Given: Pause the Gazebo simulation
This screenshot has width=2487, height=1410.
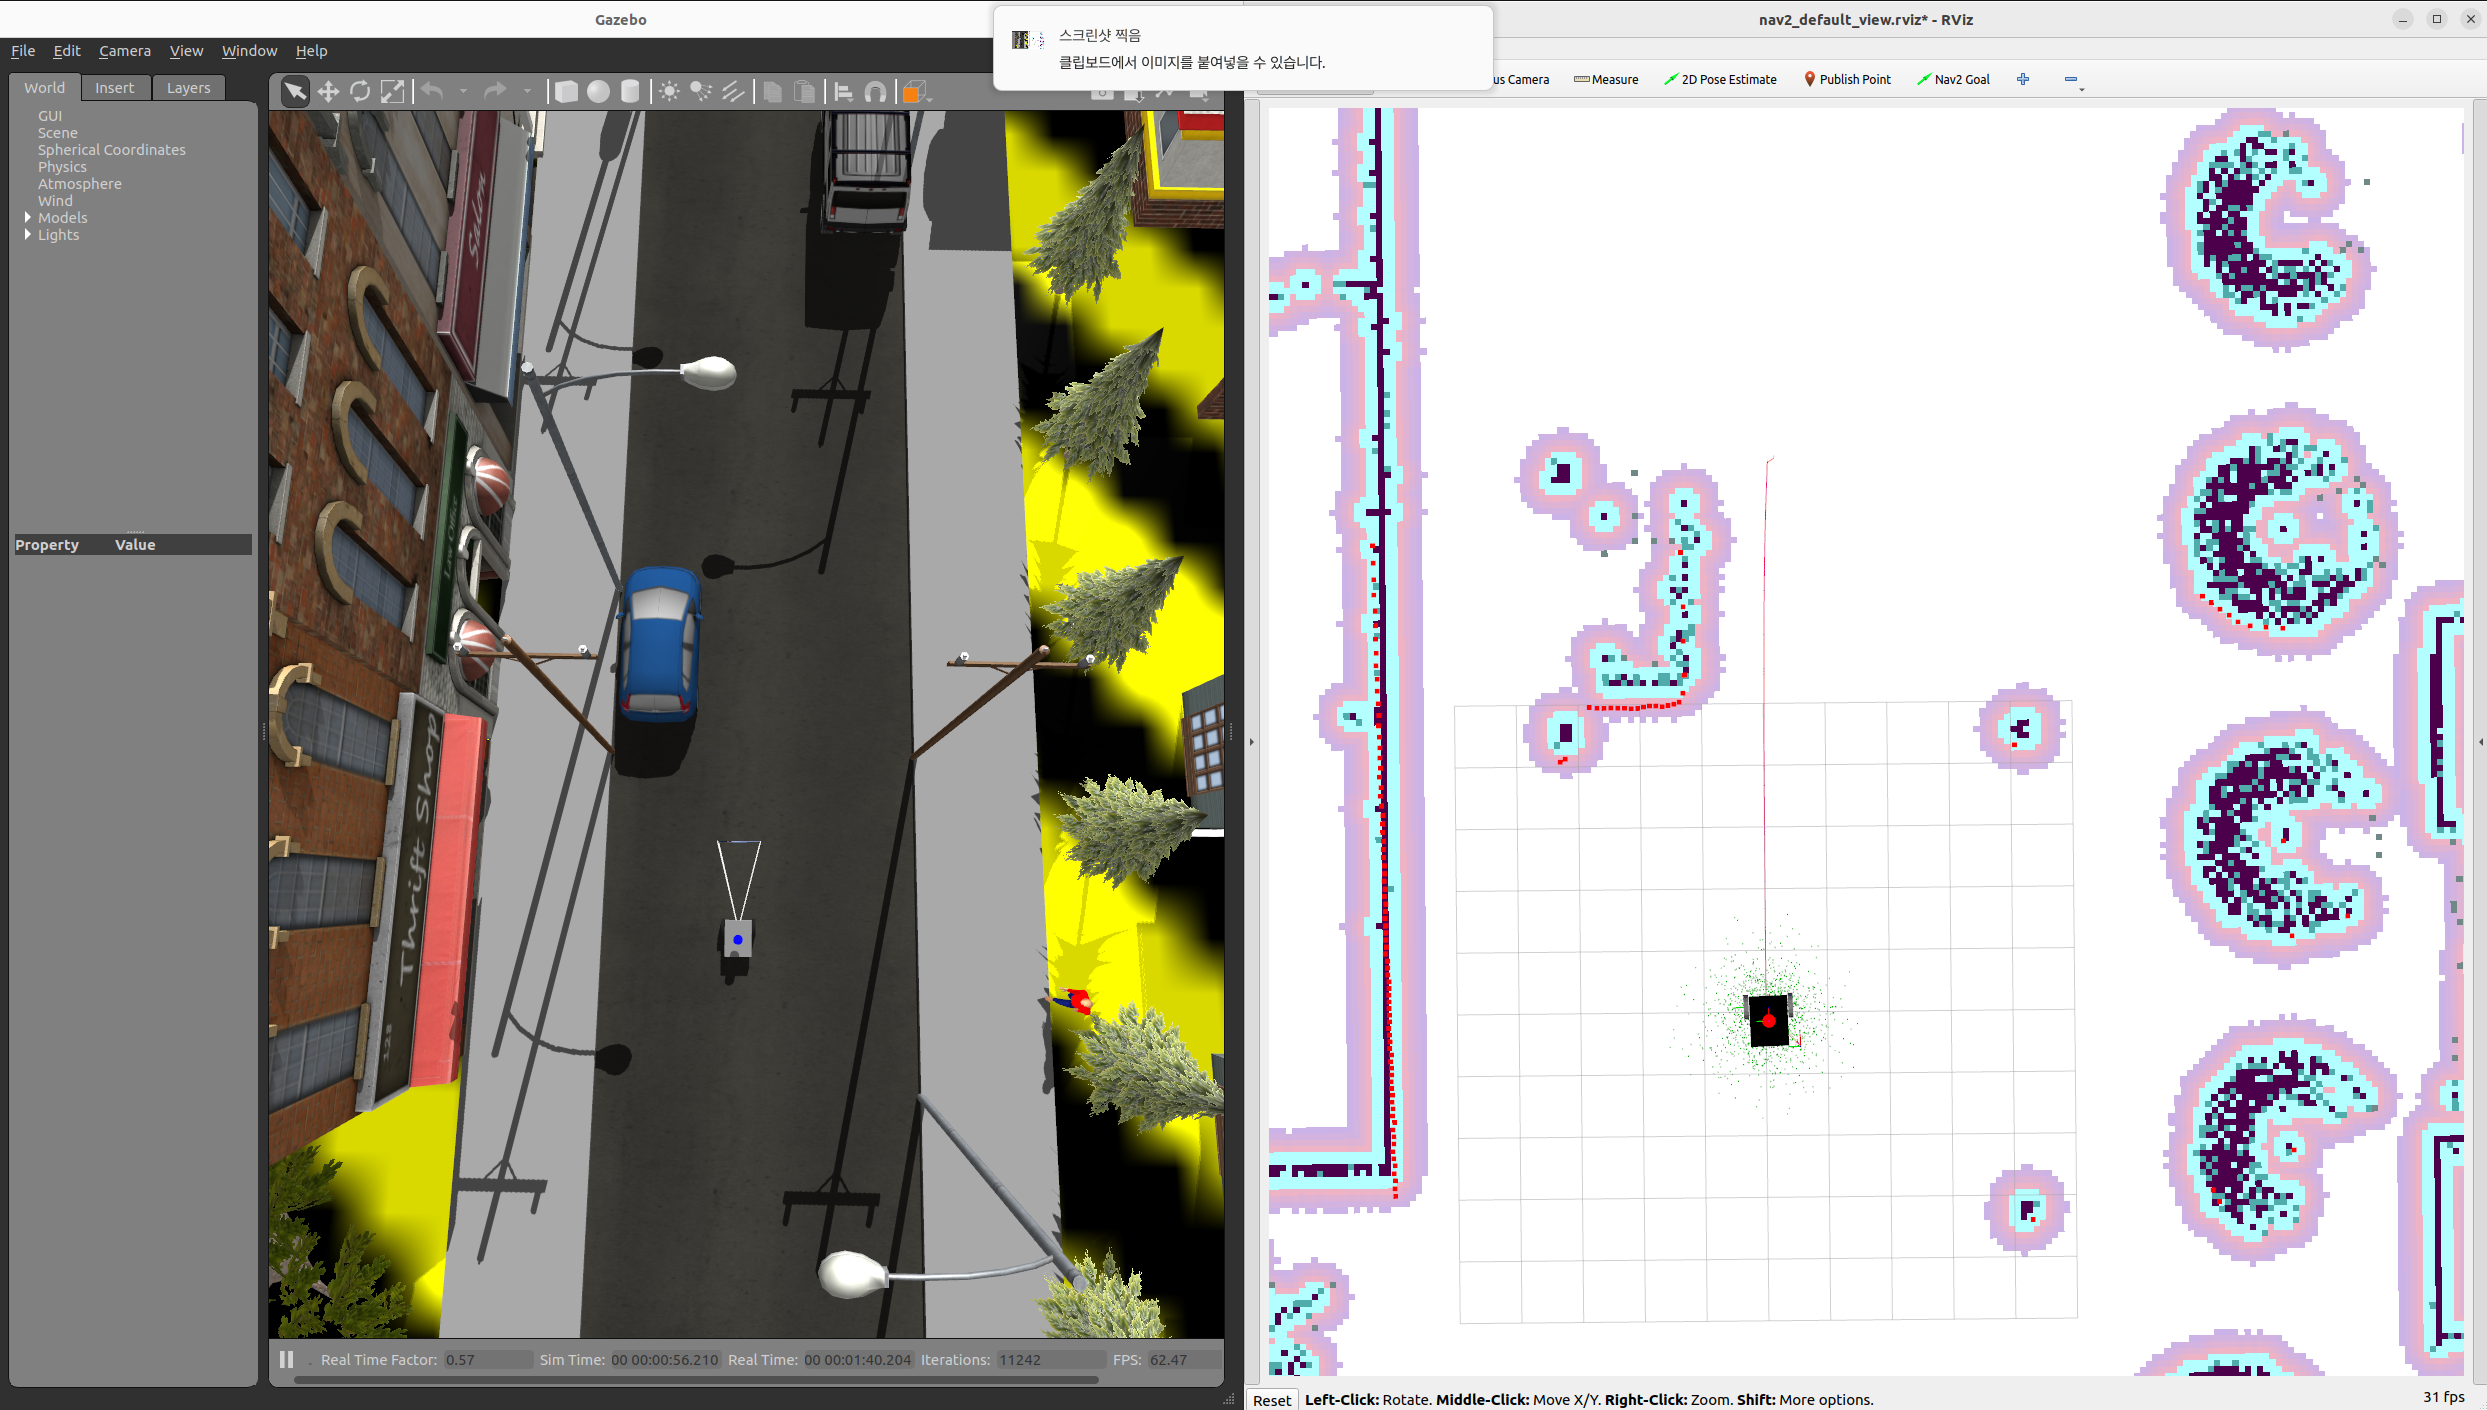Looking at the screenshot, I should click(287, 1359).
